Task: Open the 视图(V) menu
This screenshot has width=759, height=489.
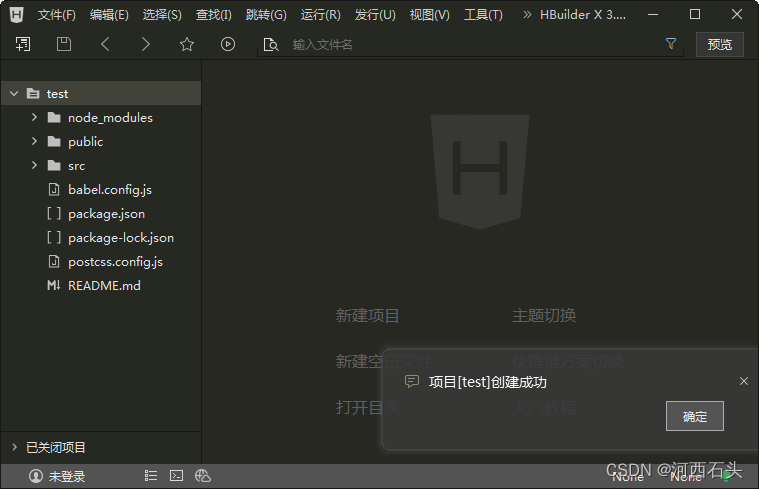Action: pos(430,15)
